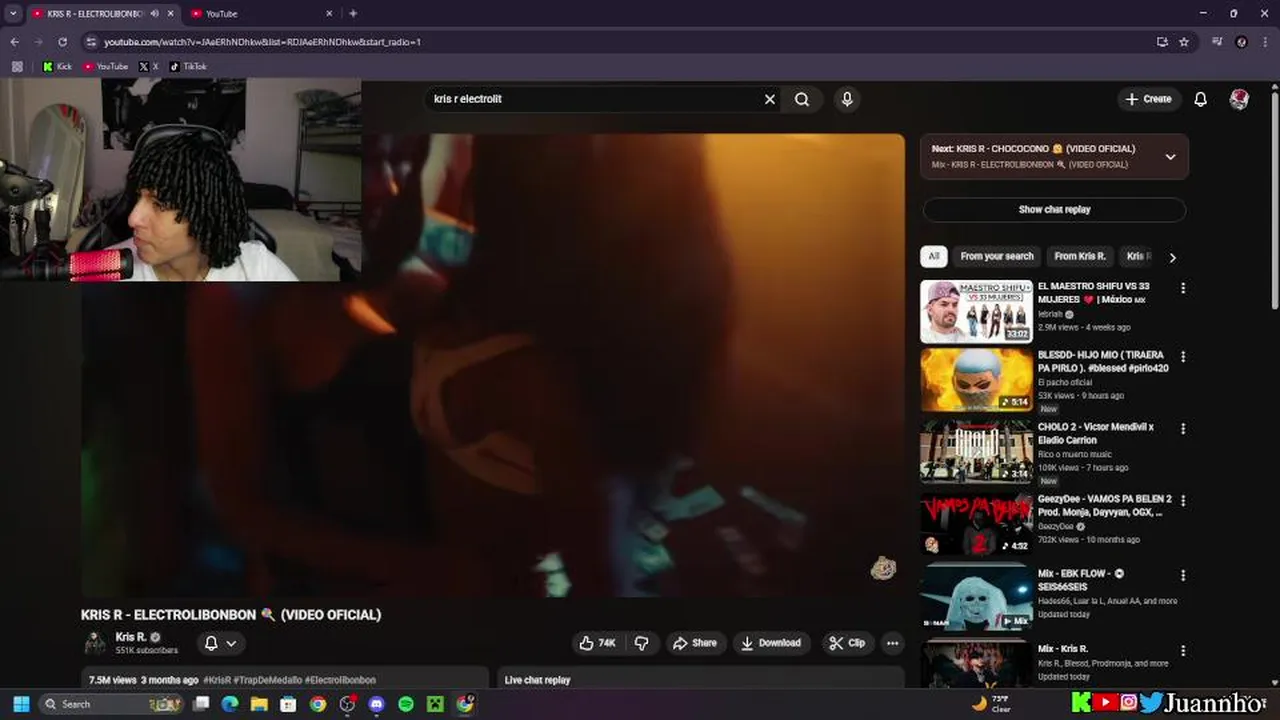1280x720 pixels.
Task: Mute the KRIS R tab audio icon
Action: click(x=154, y=14)
